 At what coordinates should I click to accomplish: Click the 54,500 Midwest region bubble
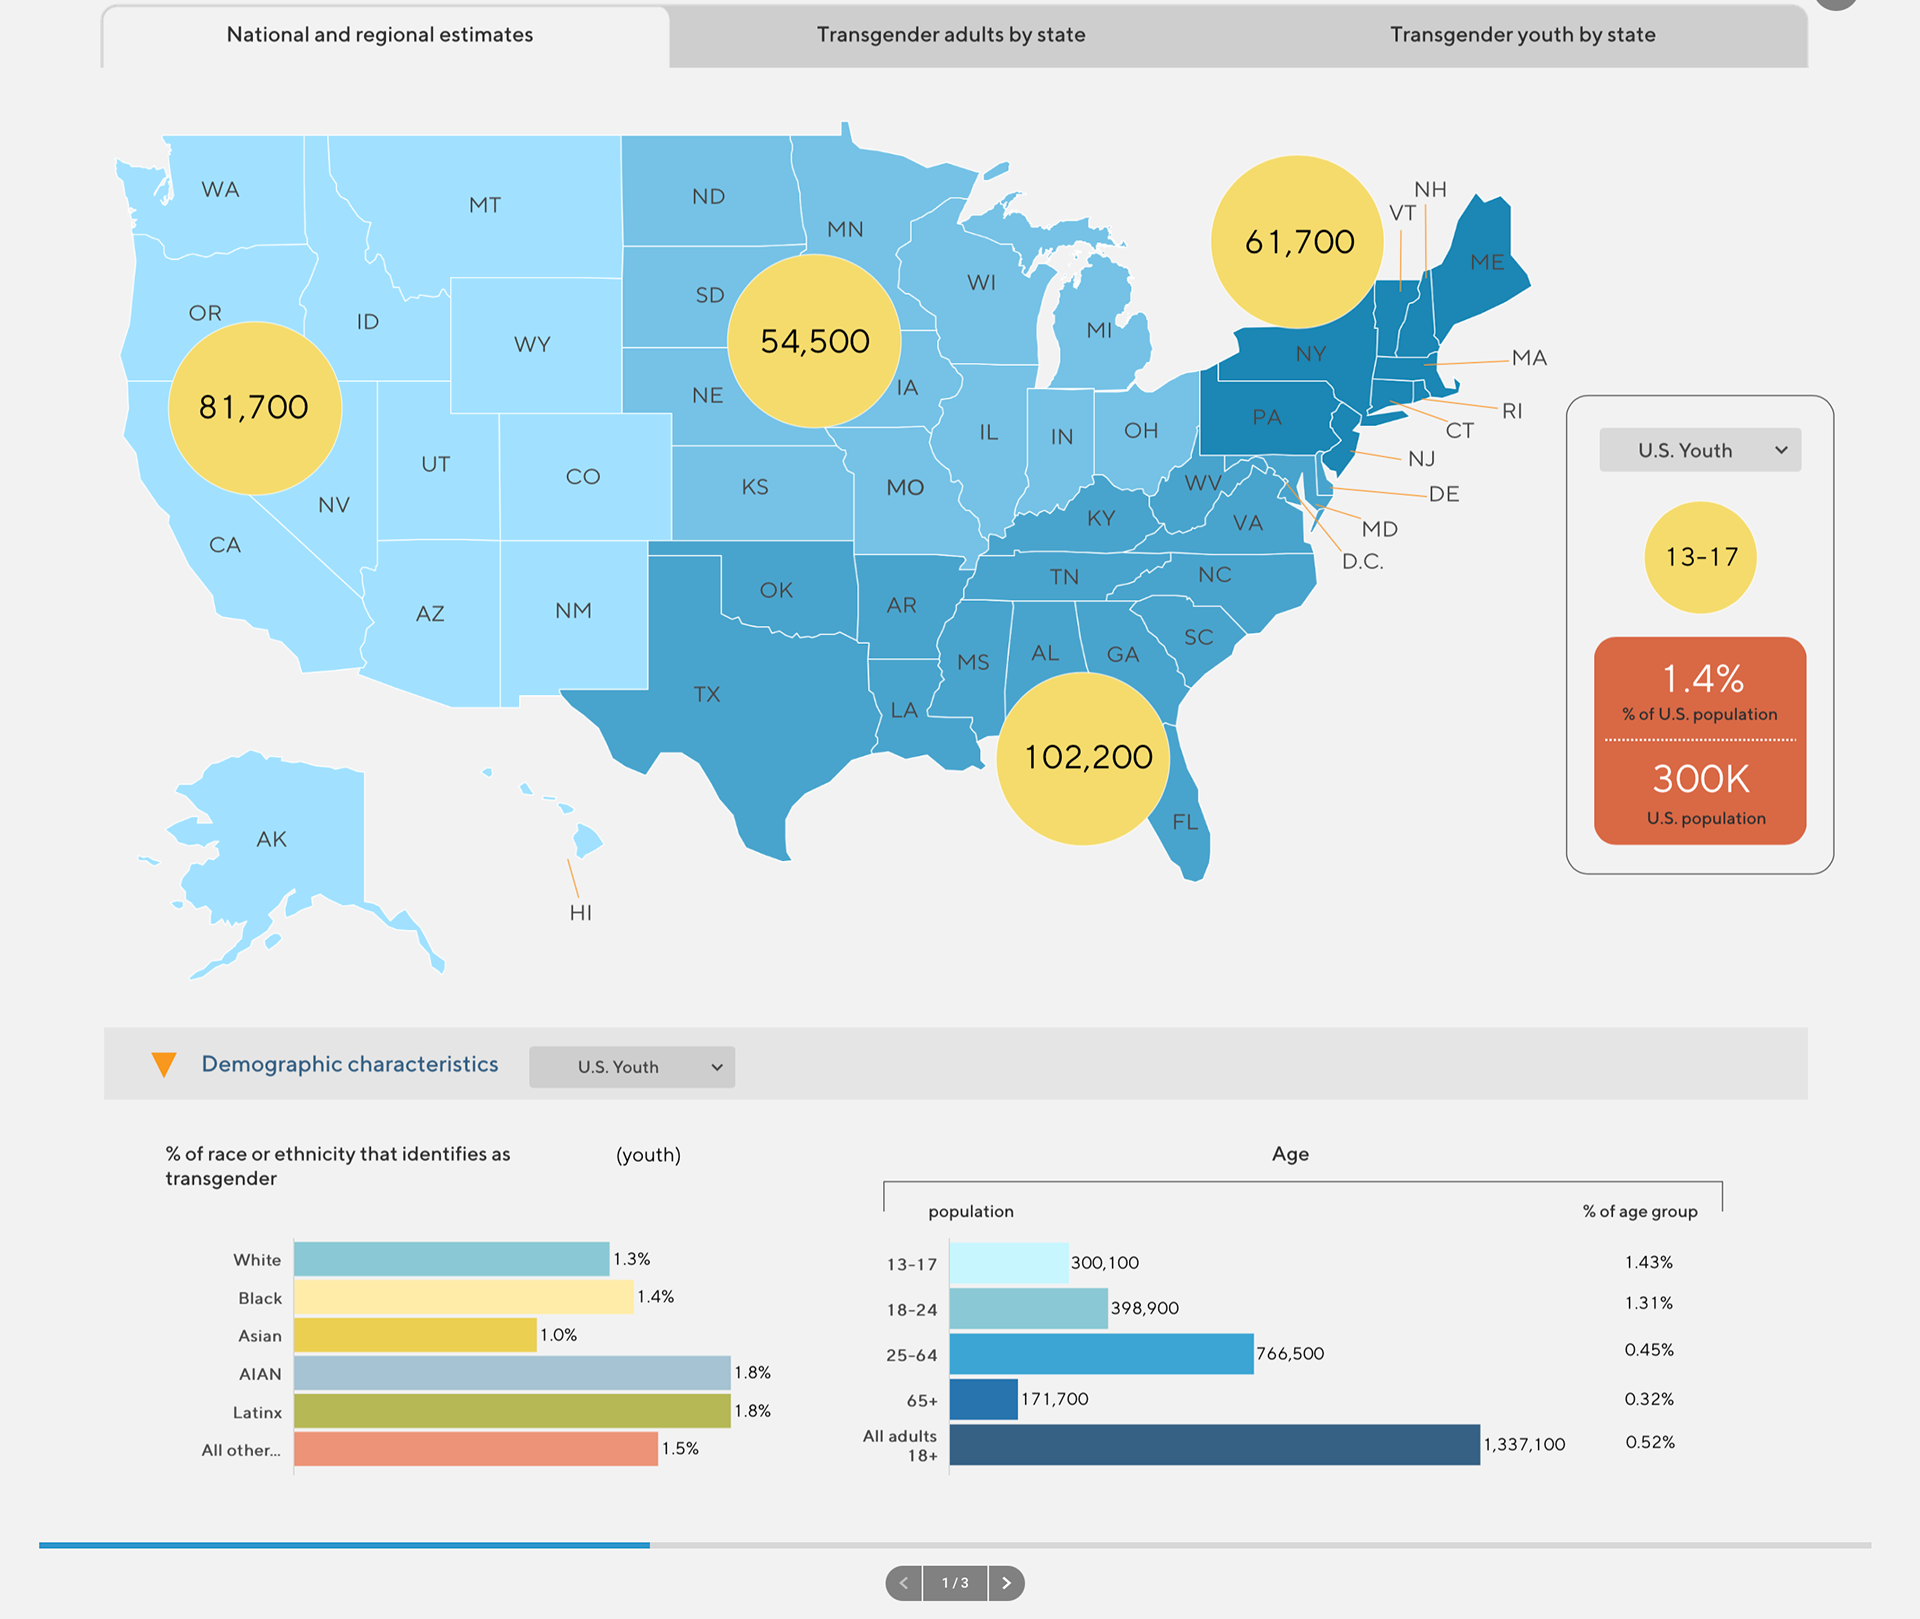pyautogui.click(x=814, y=341)
